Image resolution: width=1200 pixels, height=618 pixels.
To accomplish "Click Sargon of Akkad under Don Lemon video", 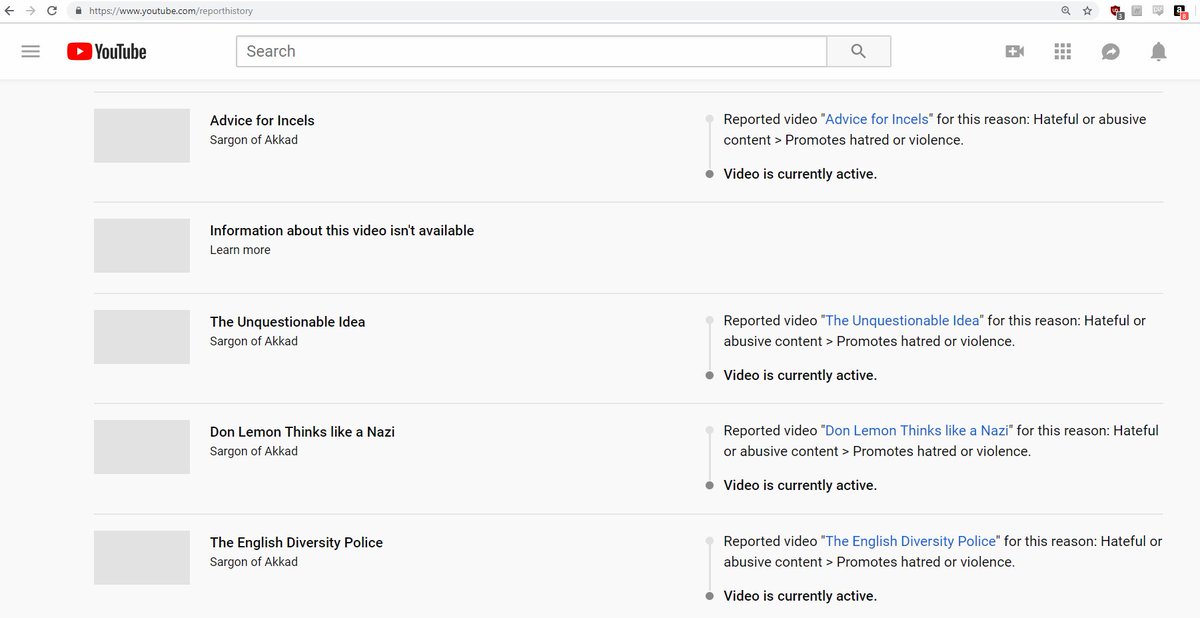I will click(254, 451).
